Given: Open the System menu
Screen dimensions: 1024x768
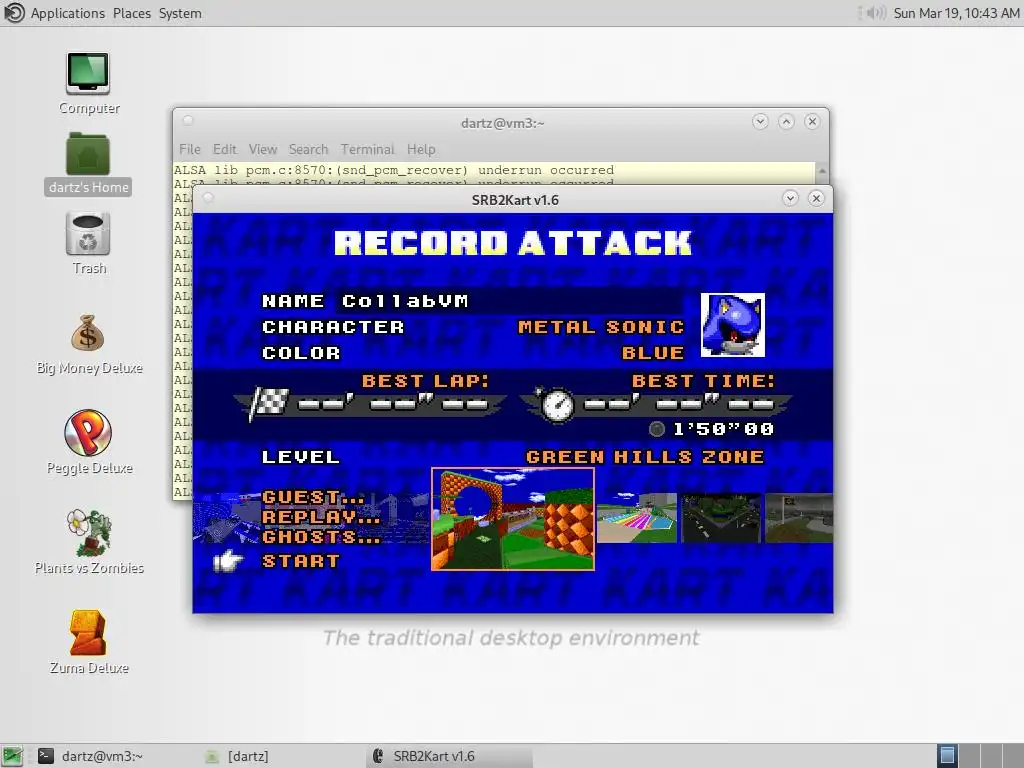Looking at the screenshot, I should 180,13.
